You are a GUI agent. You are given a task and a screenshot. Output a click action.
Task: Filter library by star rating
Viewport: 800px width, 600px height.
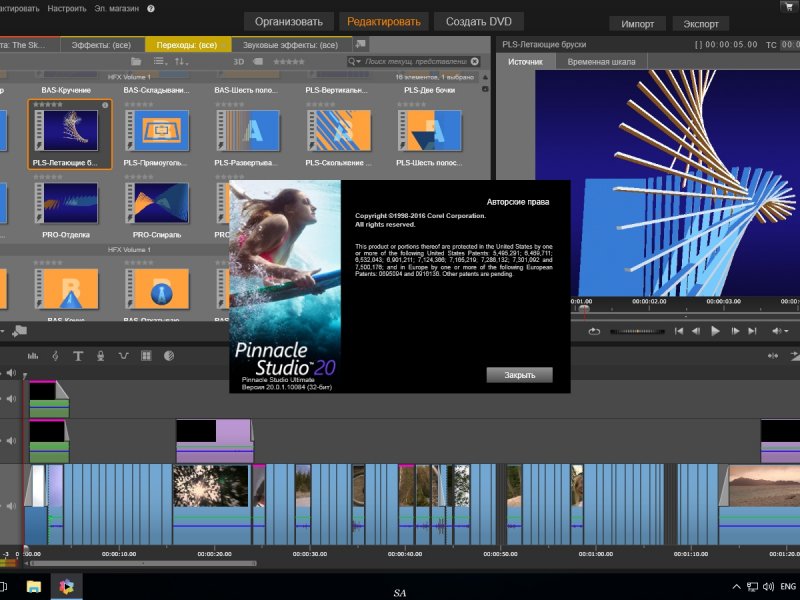coord(289,62)
